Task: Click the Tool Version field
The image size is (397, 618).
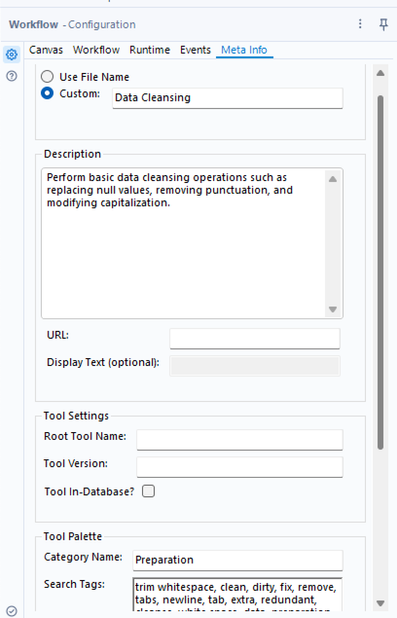Action: click(x=240, y=467)
